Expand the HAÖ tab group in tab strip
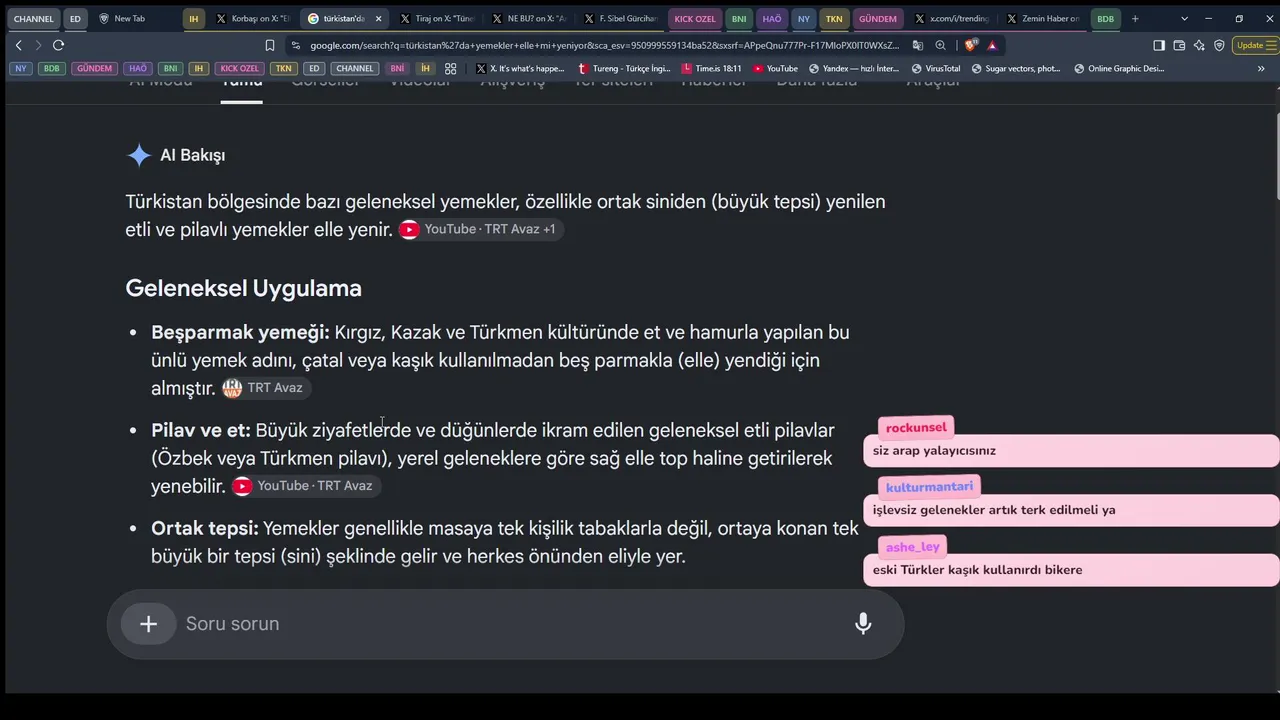Image resolution: width=1280 pixels, height=720 pixels. pyautogui.click(x=771, y=19)
